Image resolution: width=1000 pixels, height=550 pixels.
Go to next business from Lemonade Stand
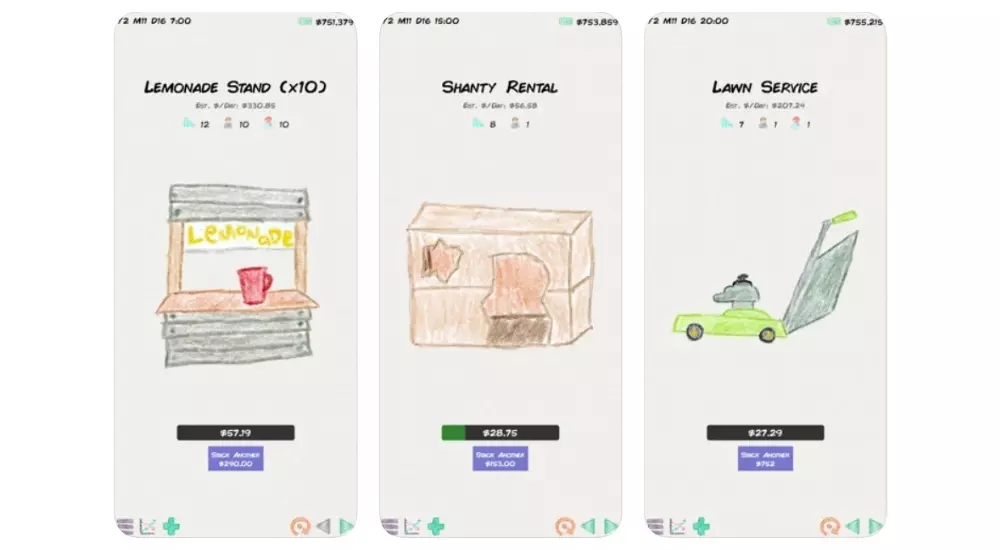click(x=346, y=526)
